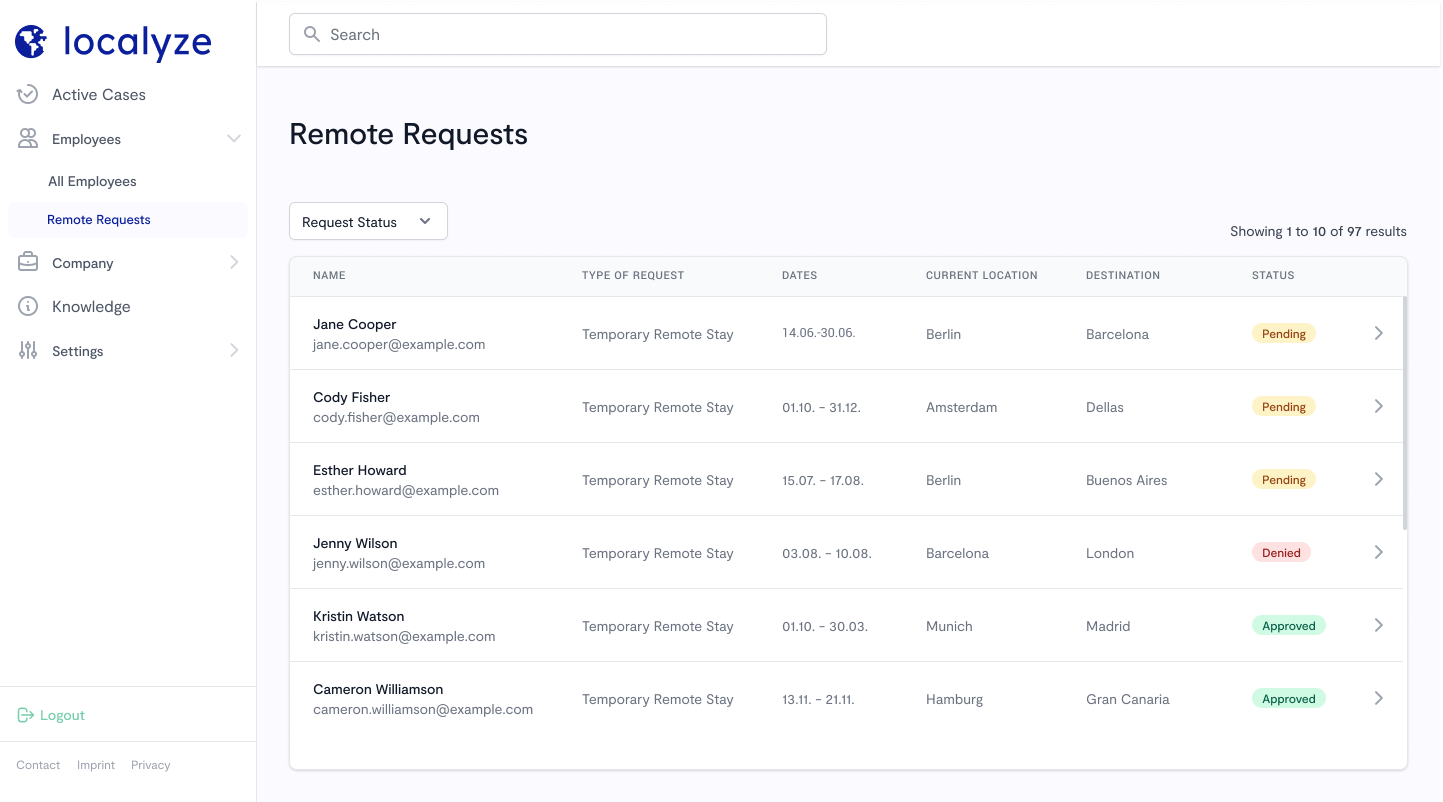Viewport: 1443px width, 802px height.
Task: Open the Request Status dropdown
Action: coord(367,221)
